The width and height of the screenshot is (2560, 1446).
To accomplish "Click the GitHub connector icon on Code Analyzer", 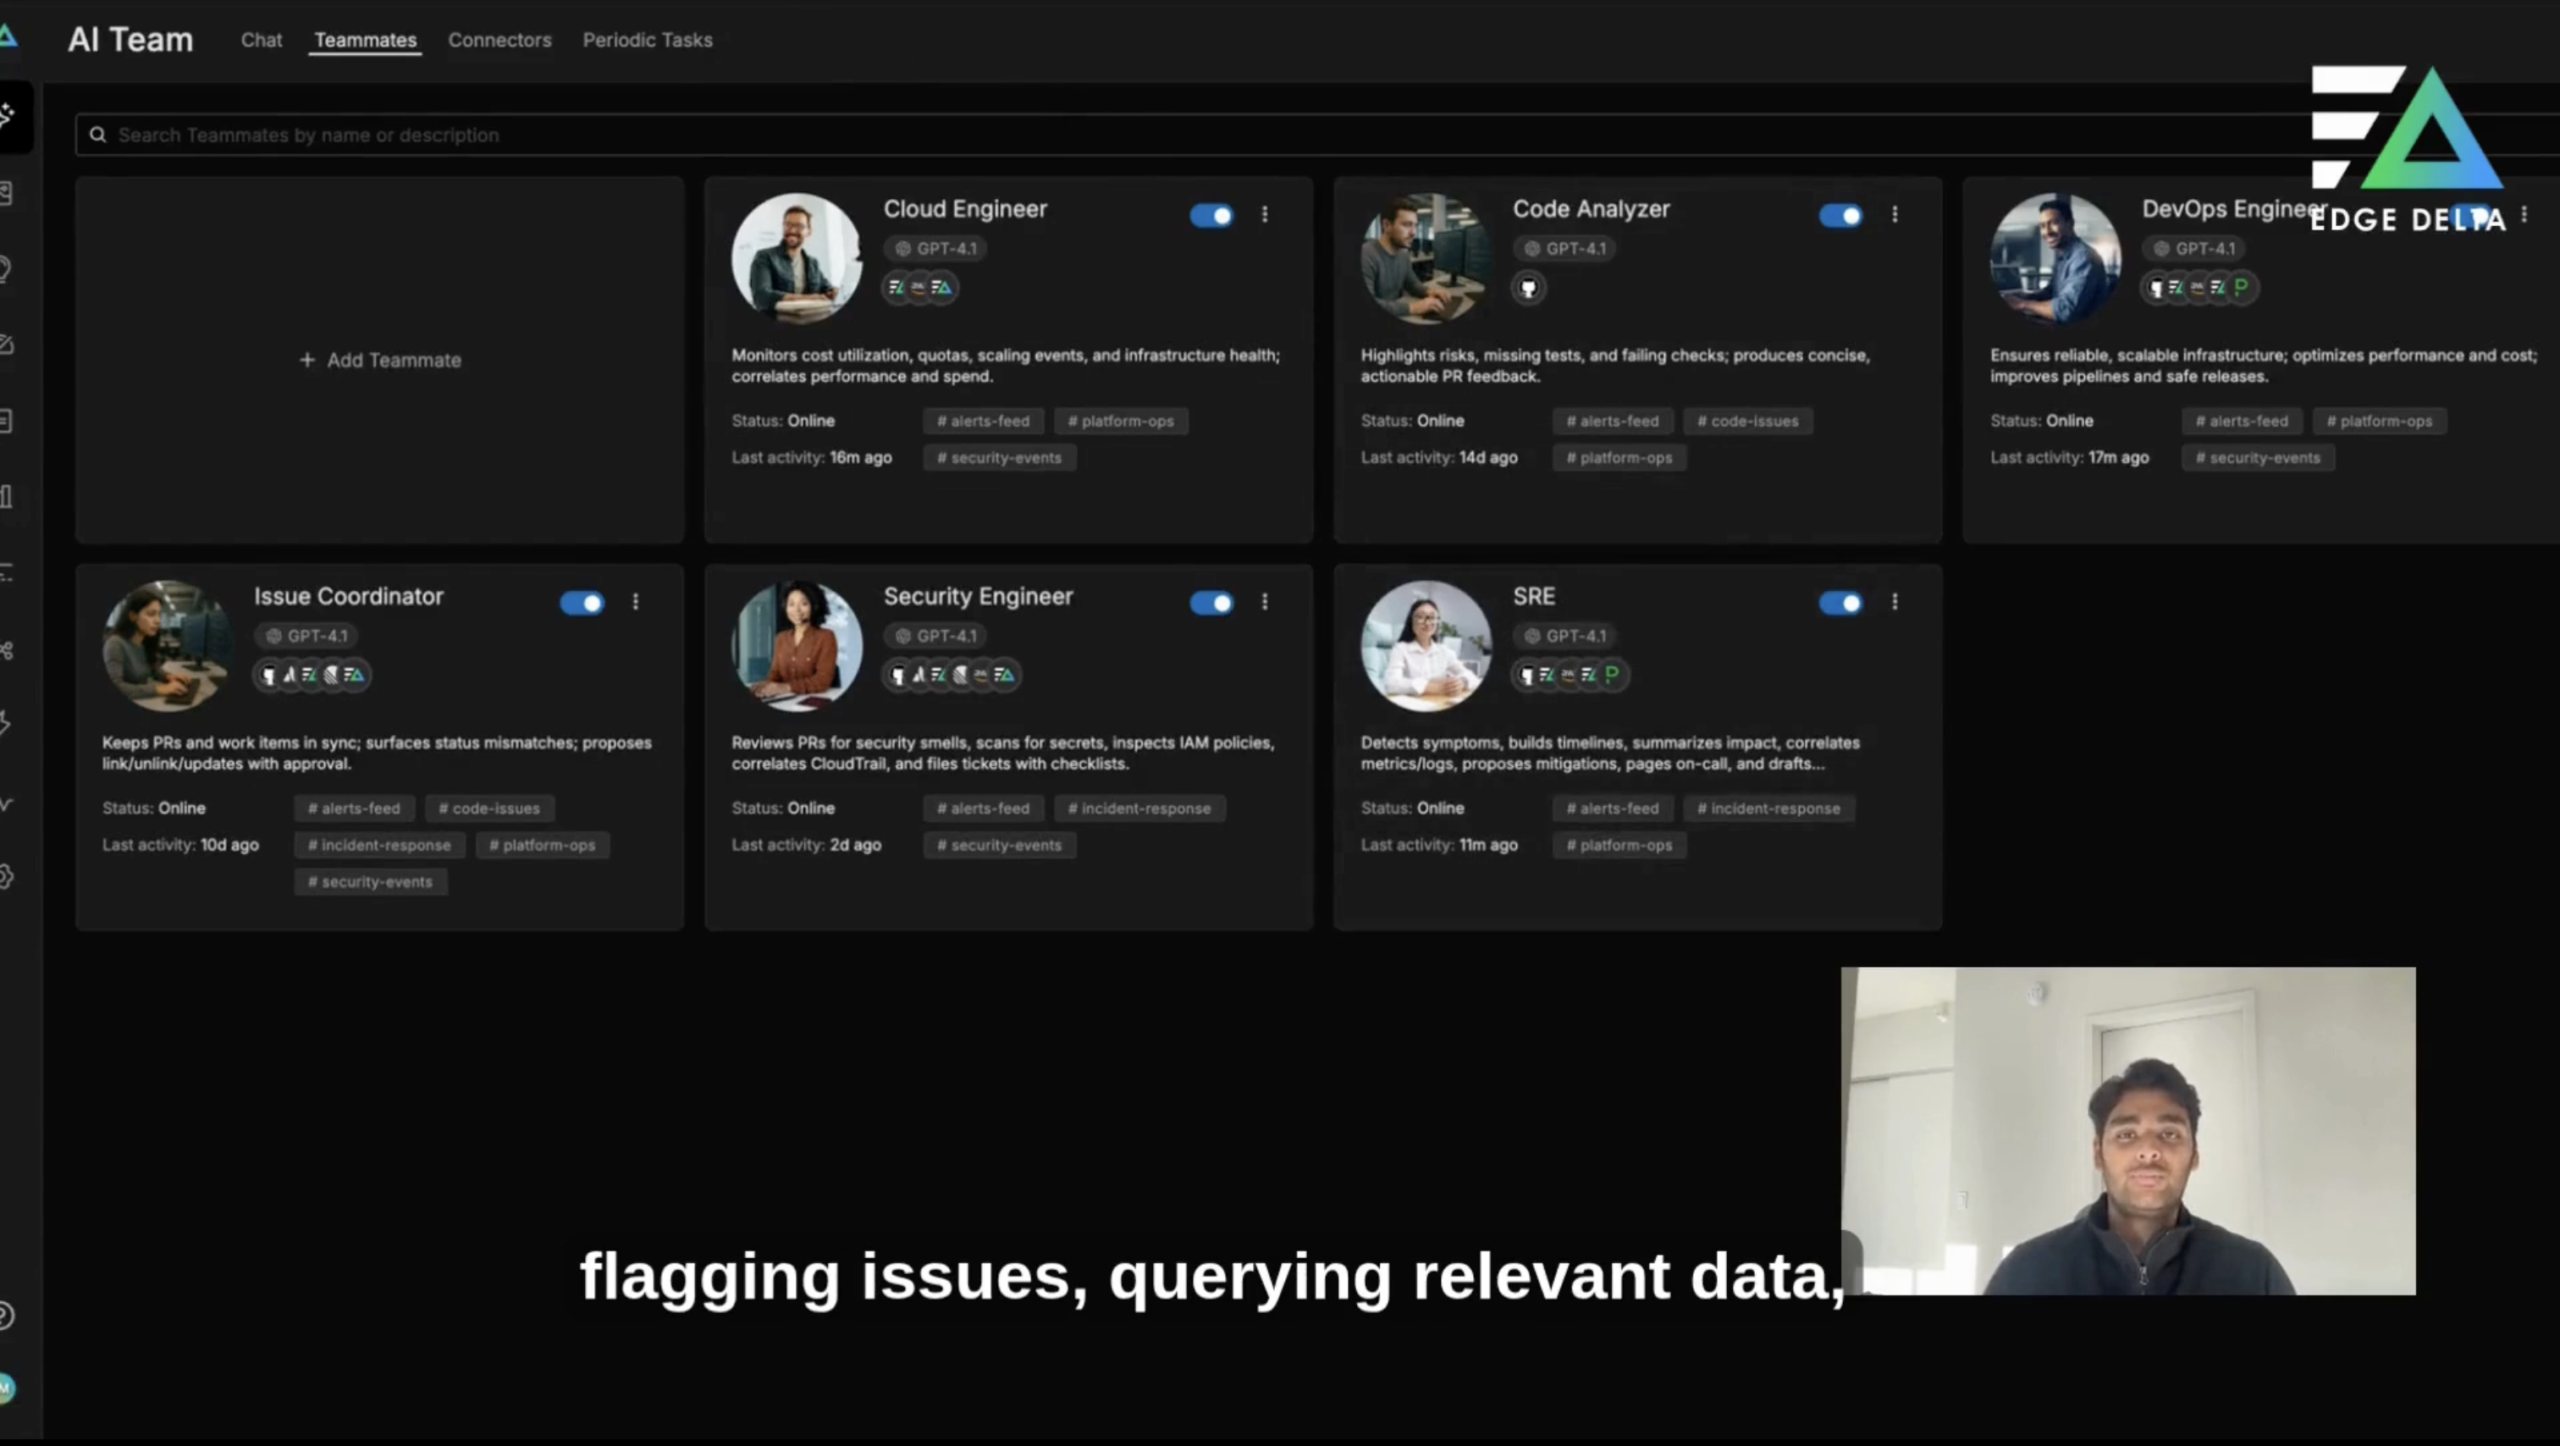I will click(1528, 288).
